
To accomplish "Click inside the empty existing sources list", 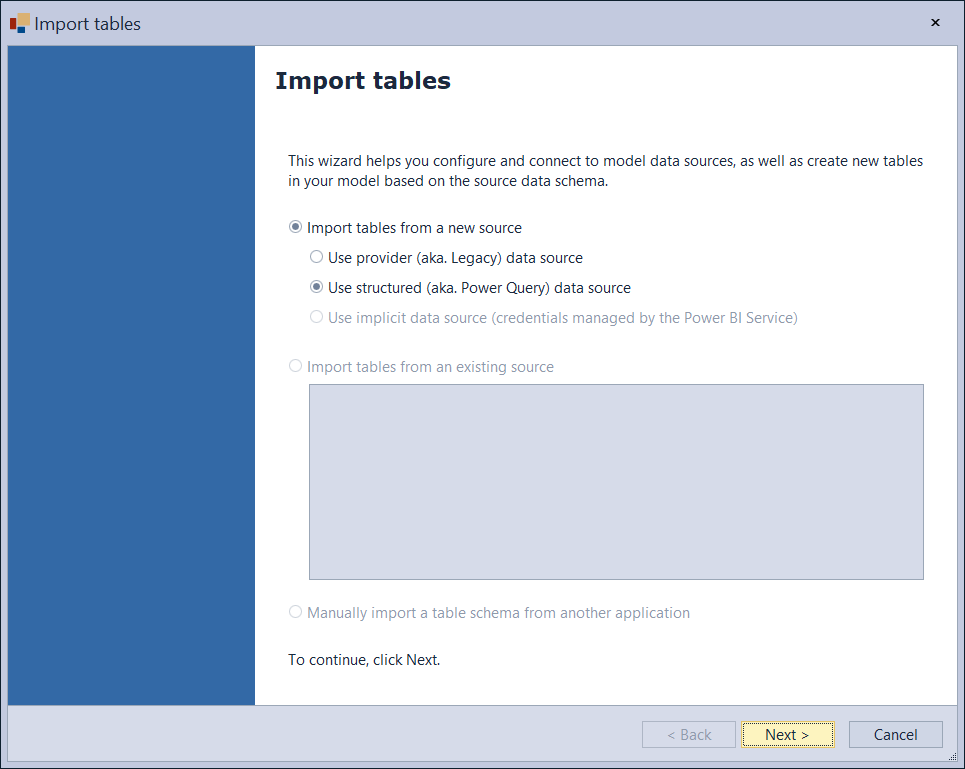I will [615, 481].
